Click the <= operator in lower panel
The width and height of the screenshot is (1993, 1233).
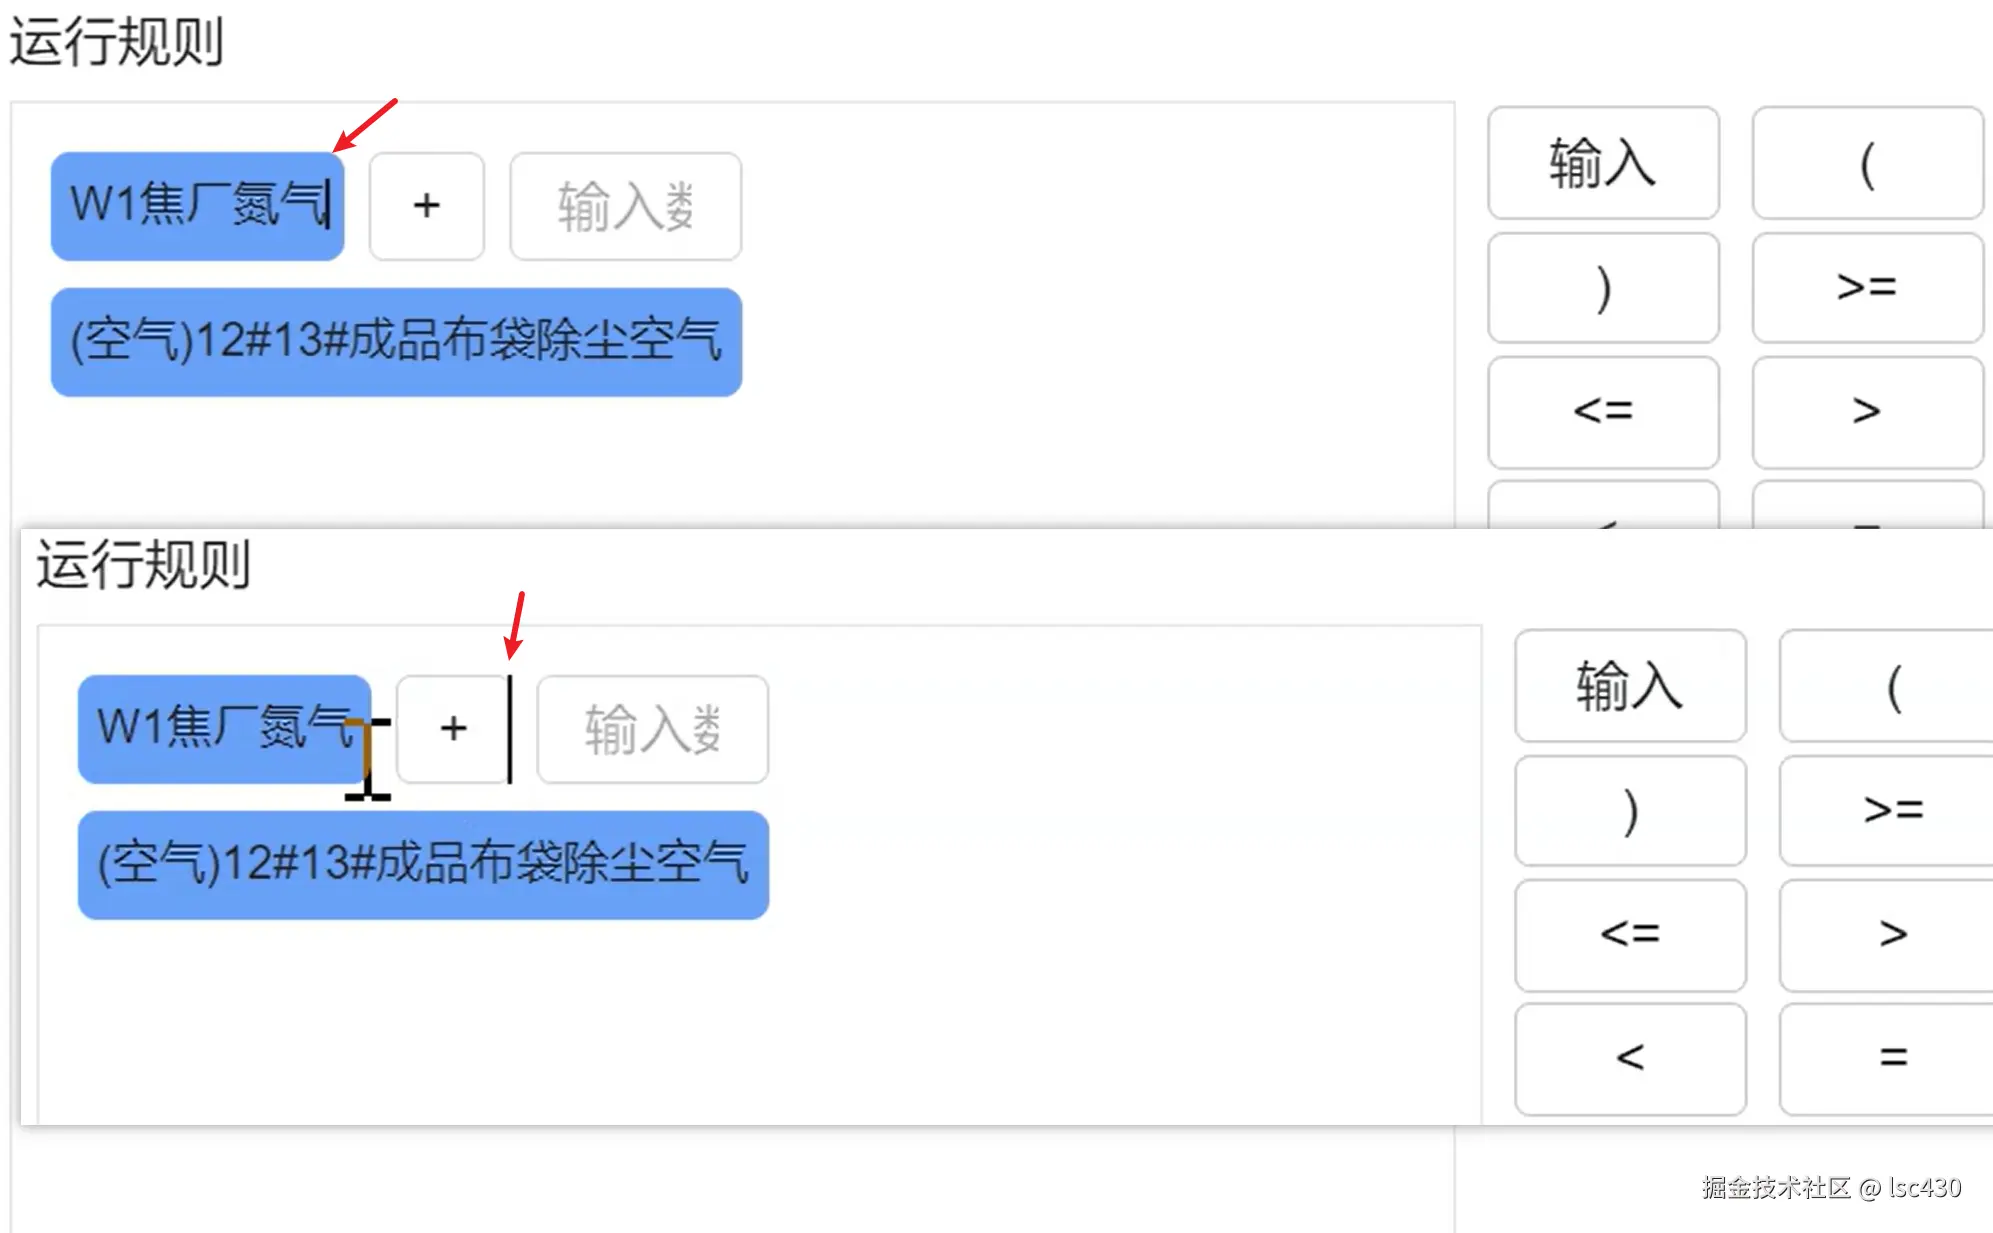(1630, 934)
